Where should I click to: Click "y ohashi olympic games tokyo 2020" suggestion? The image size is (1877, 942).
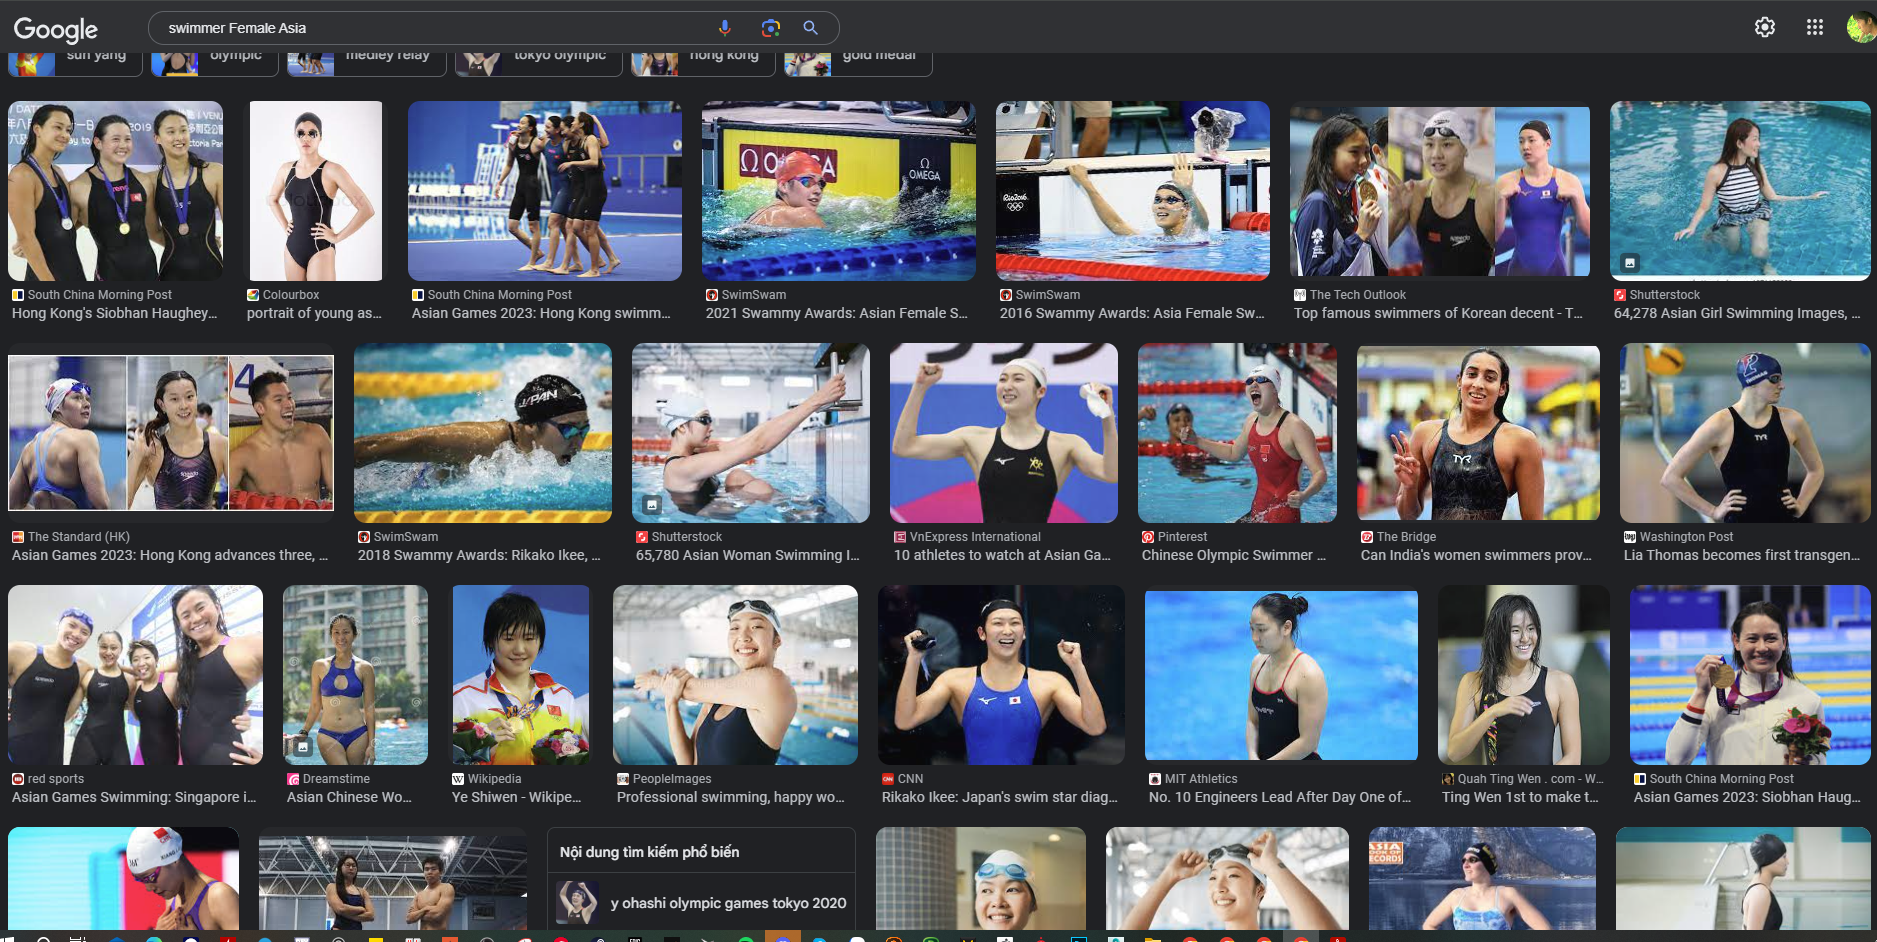727,903
